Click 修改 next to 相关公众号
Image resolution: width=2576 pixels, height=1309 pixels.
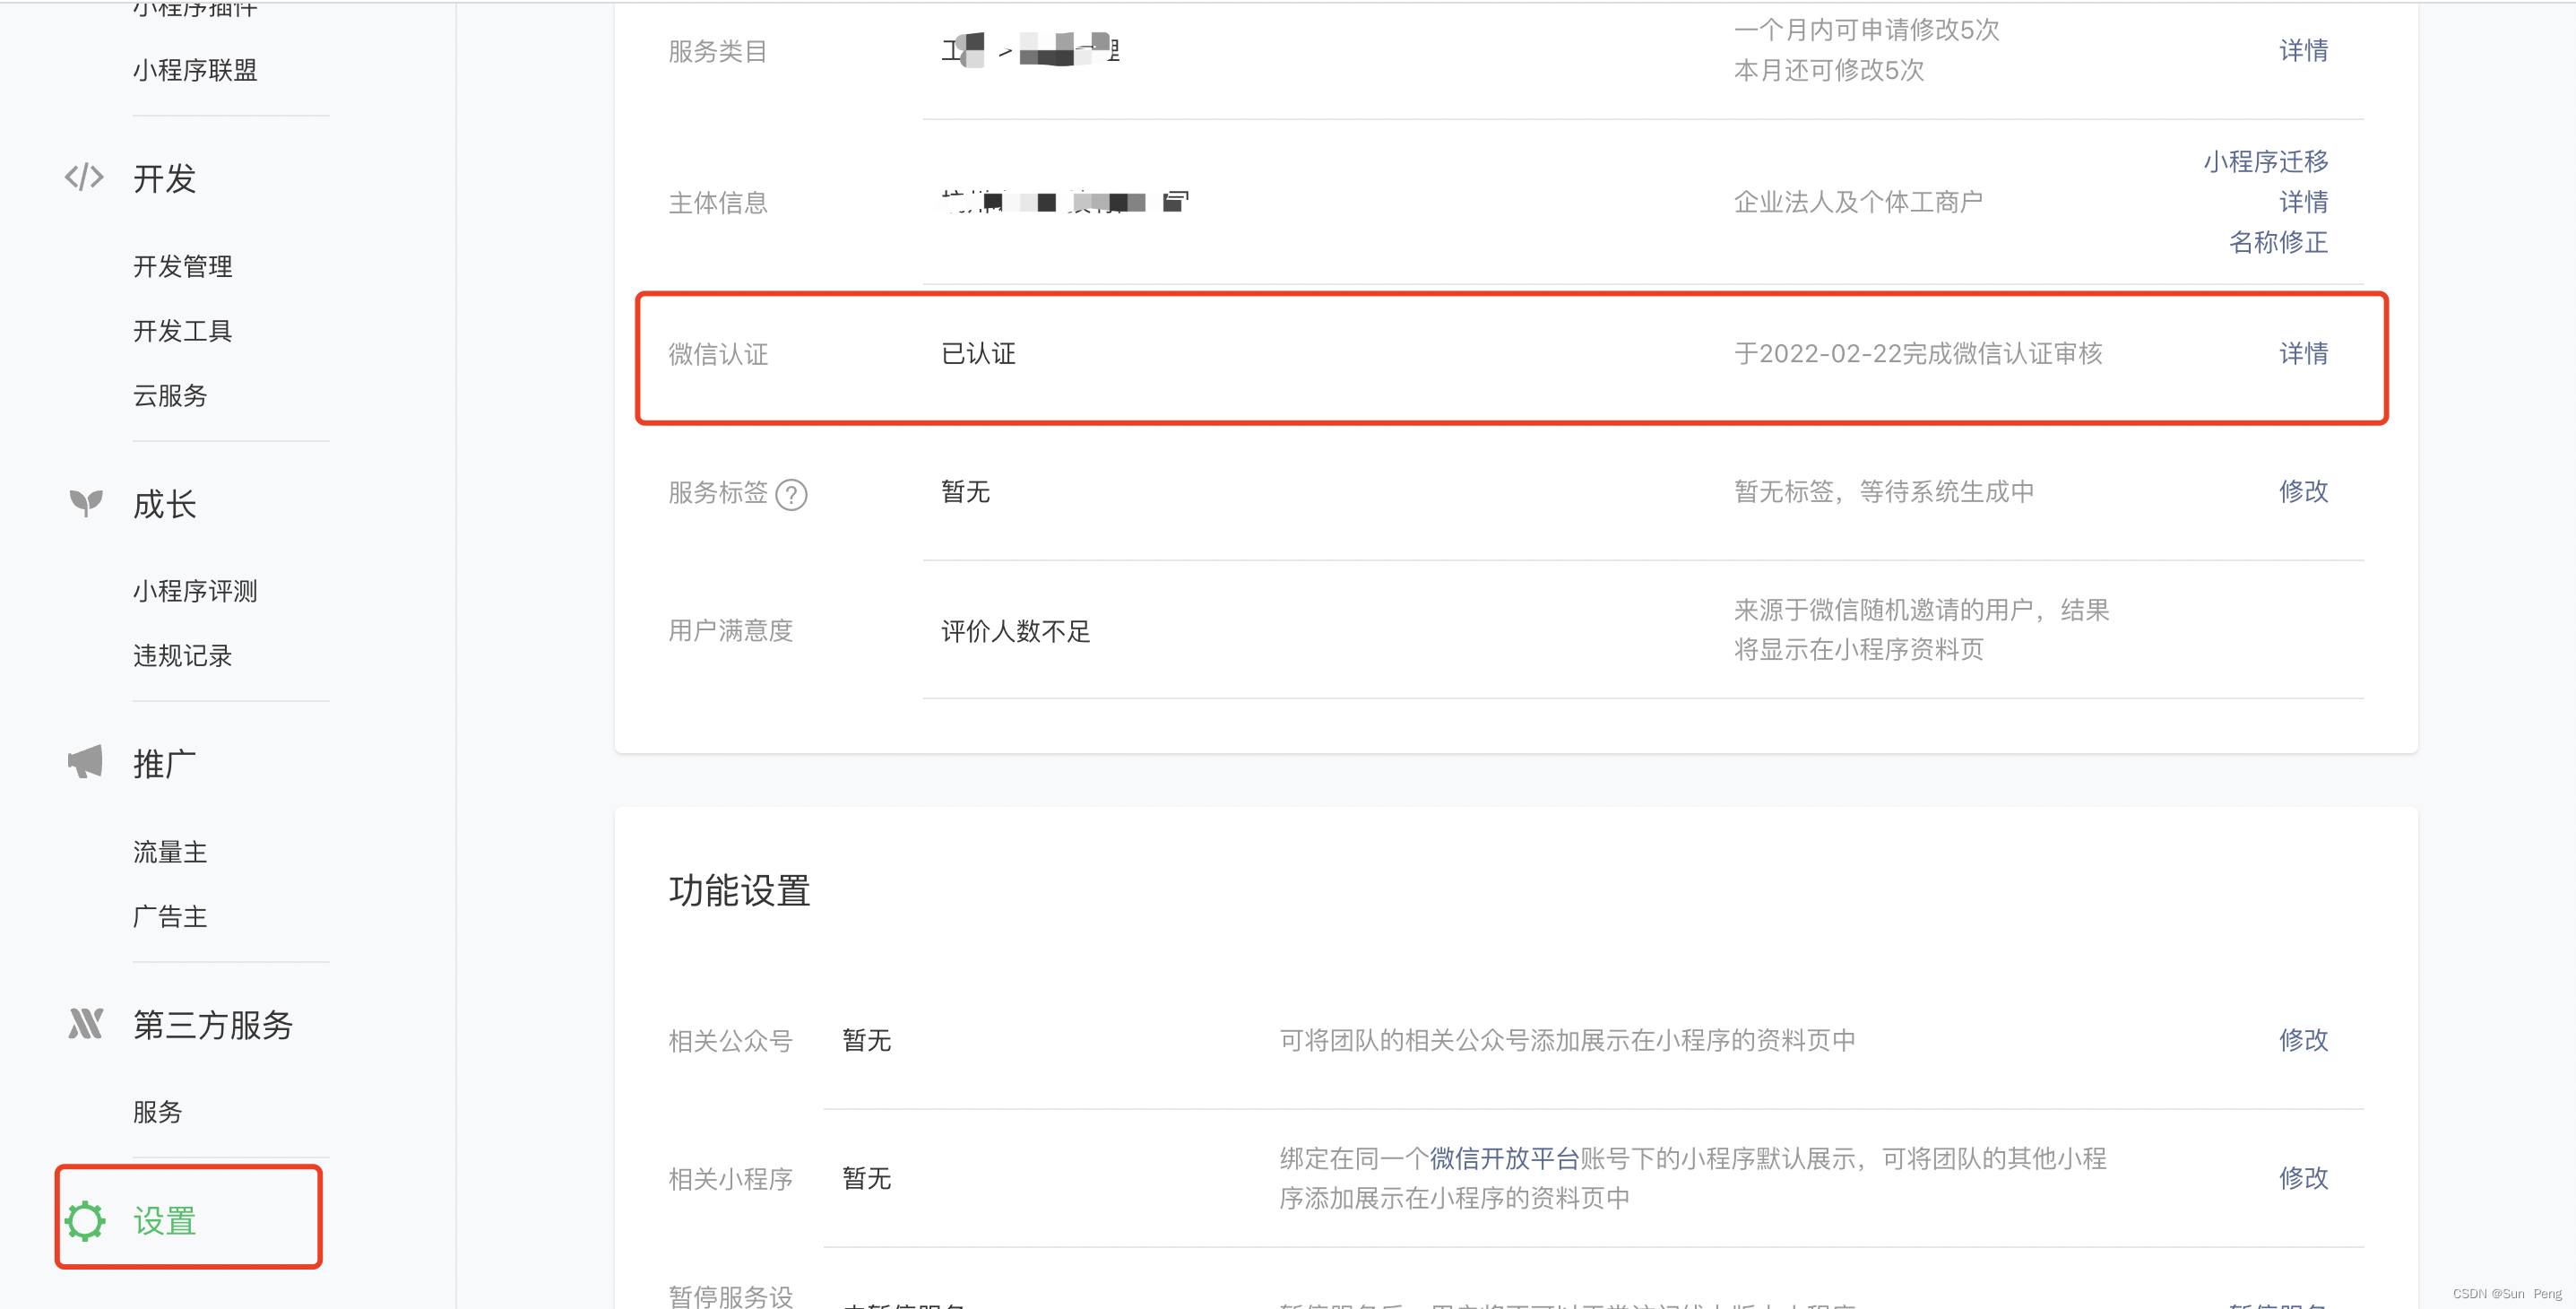[x=2303, y=1040]
